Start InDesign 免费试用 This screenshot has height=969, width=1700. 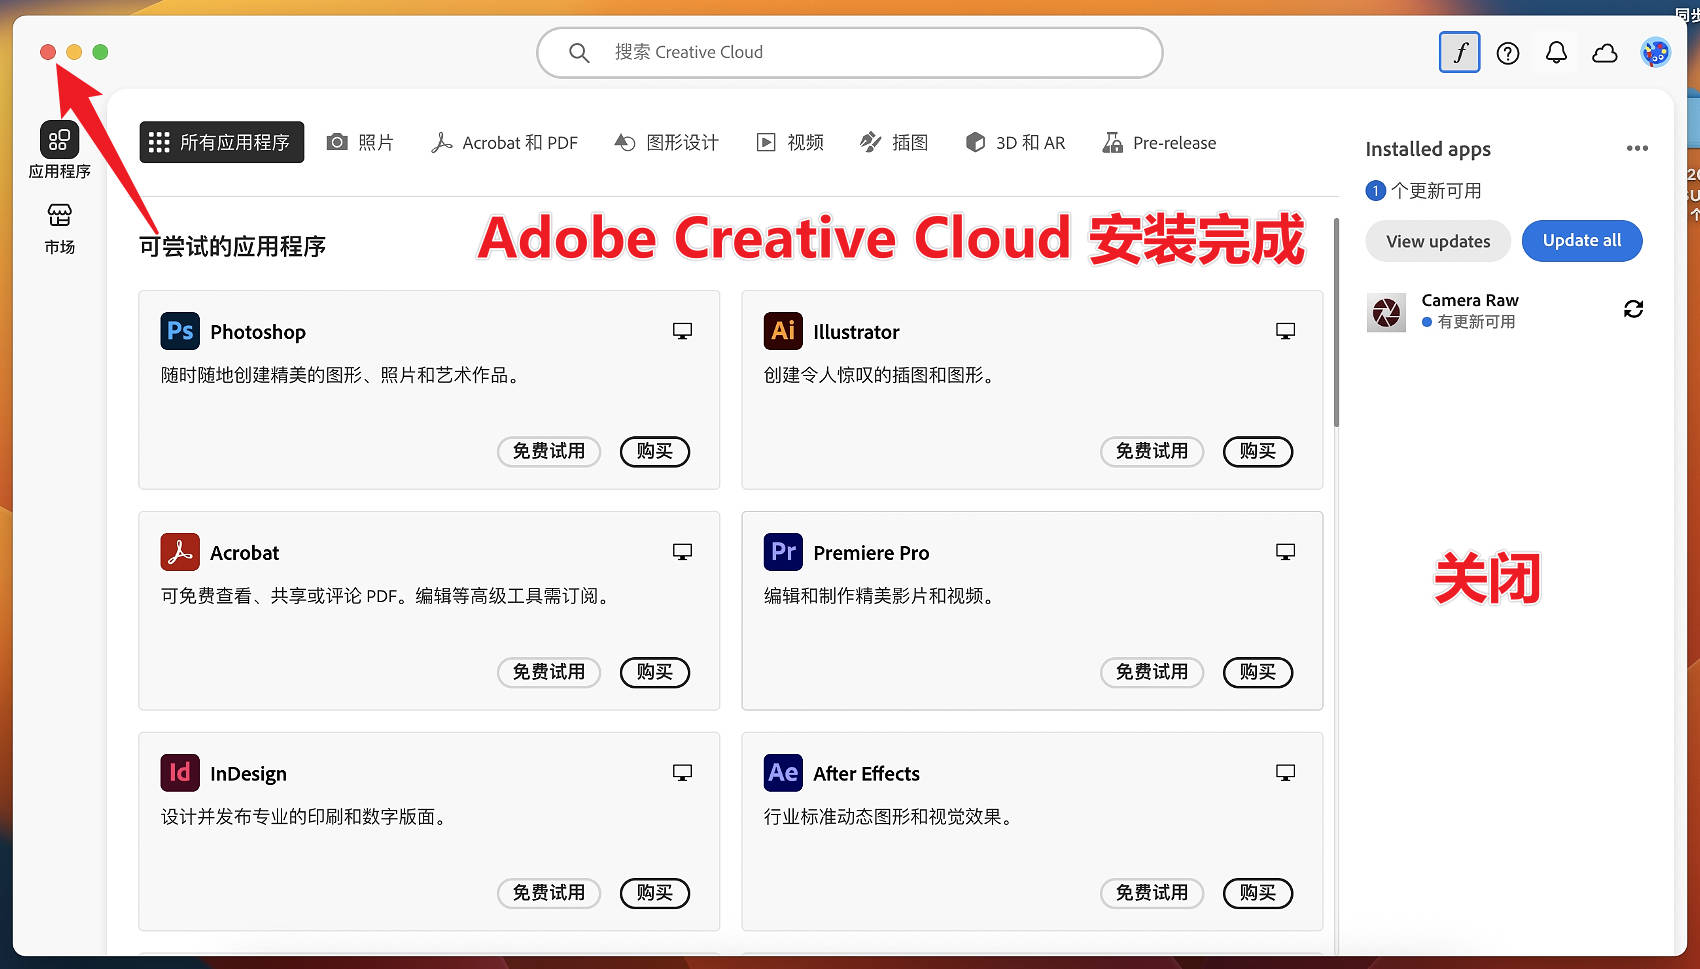(x=549, y=893)
